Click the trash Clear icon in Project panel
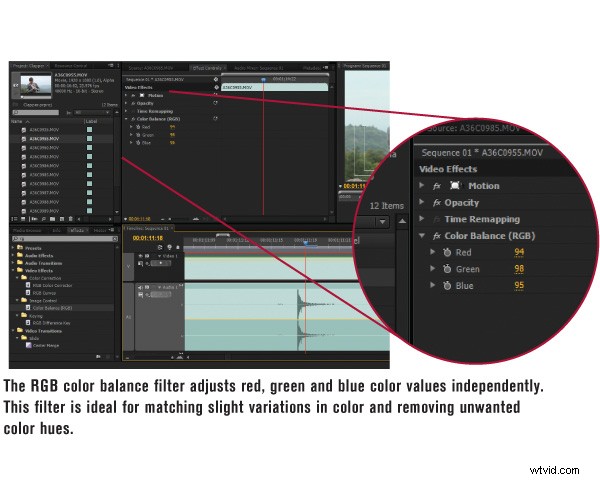 point(70,219)
